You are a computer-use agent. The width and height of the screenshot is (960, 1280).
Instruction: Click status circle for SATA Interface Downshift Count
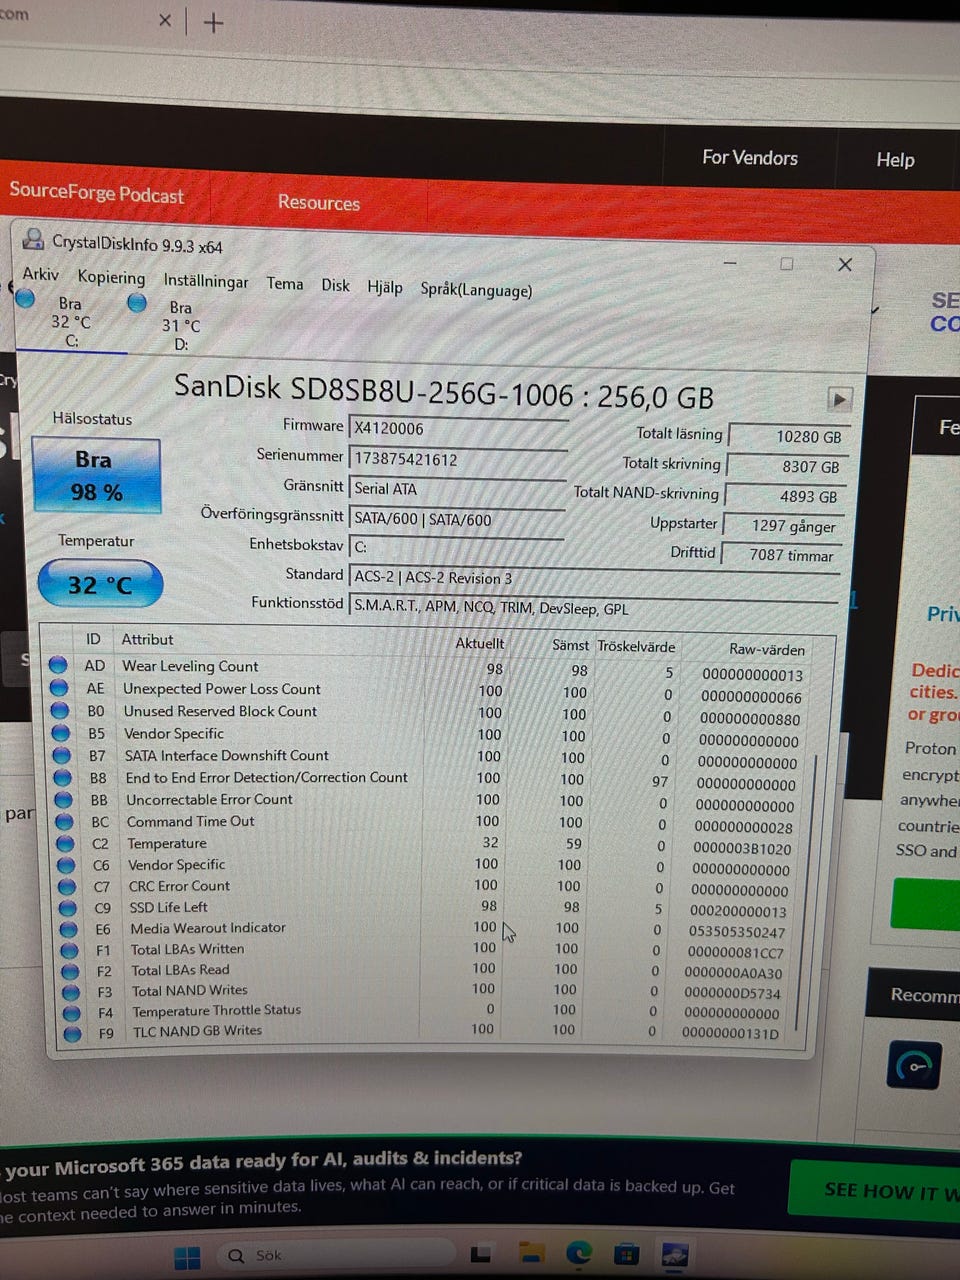coord(62,755)
